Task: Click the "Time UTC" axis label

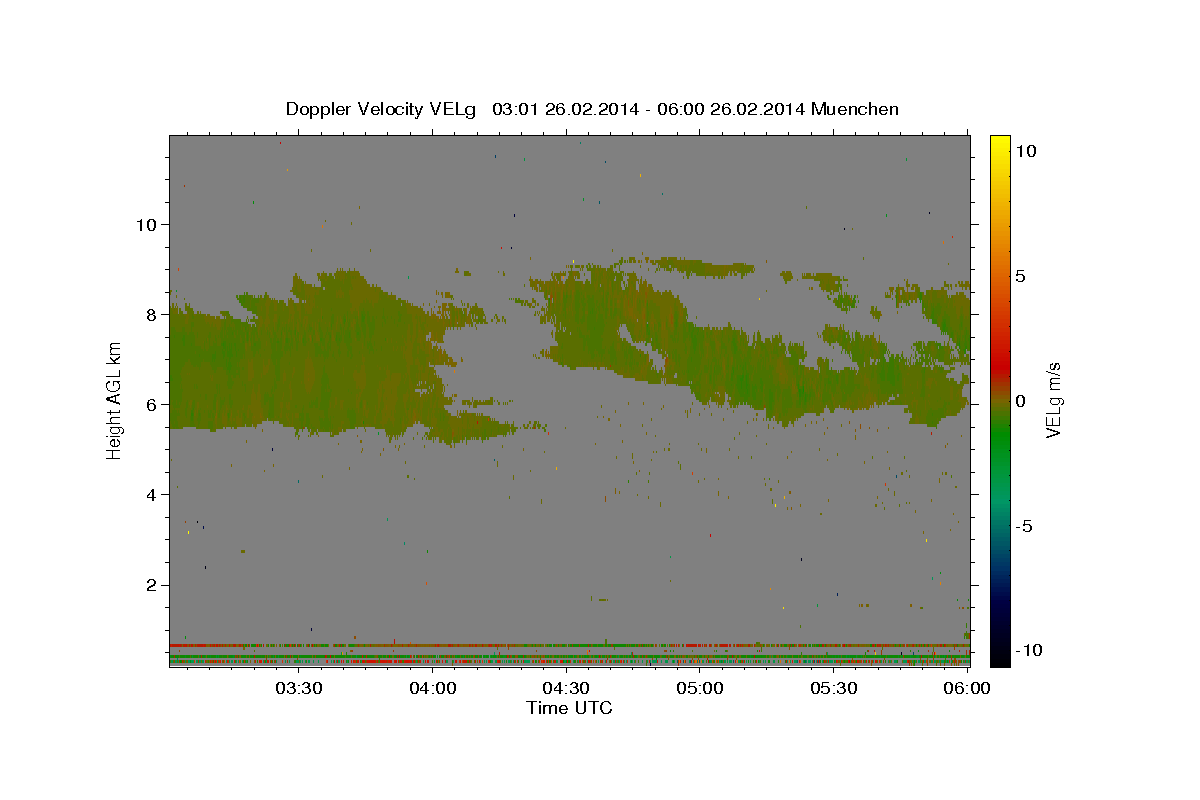Action: click(x=569, y=708)
